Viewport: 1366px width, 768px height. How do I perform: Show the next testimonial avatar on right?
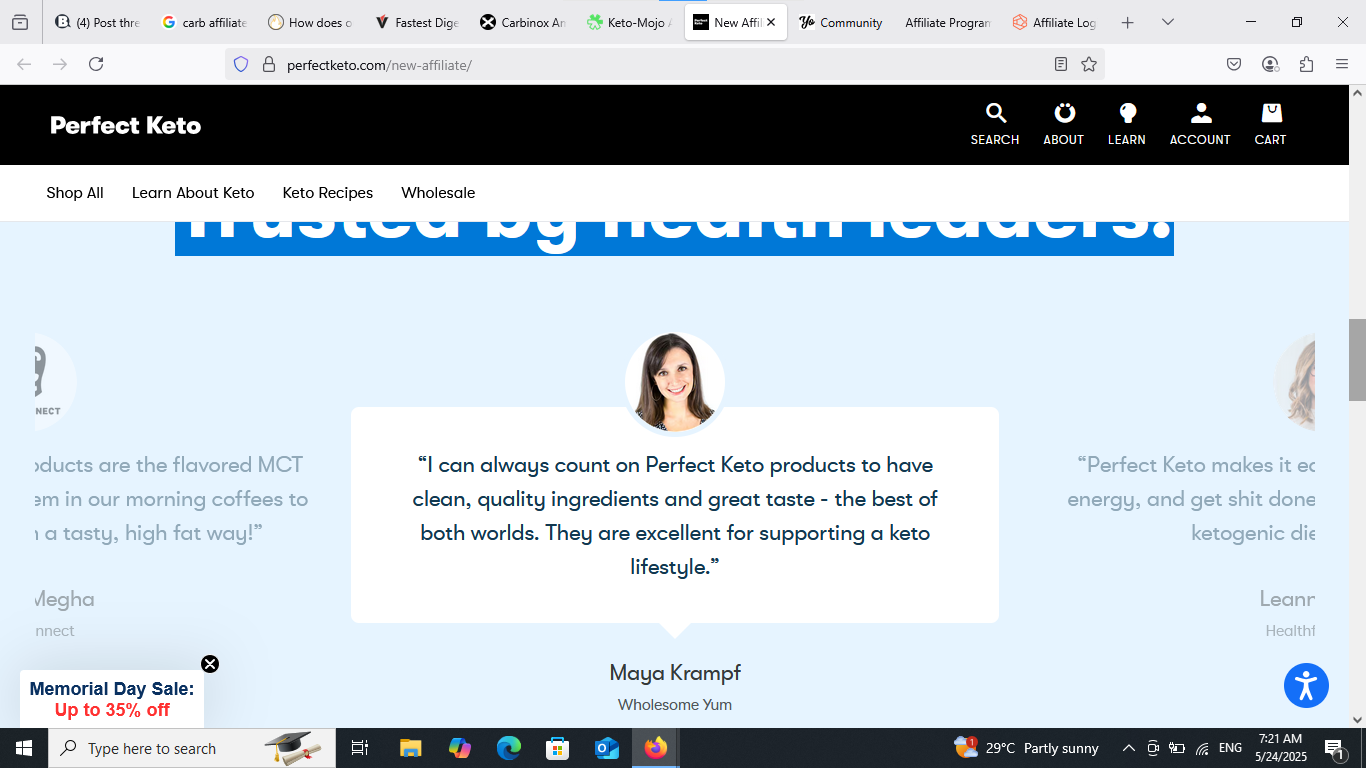click(1295, 383)
